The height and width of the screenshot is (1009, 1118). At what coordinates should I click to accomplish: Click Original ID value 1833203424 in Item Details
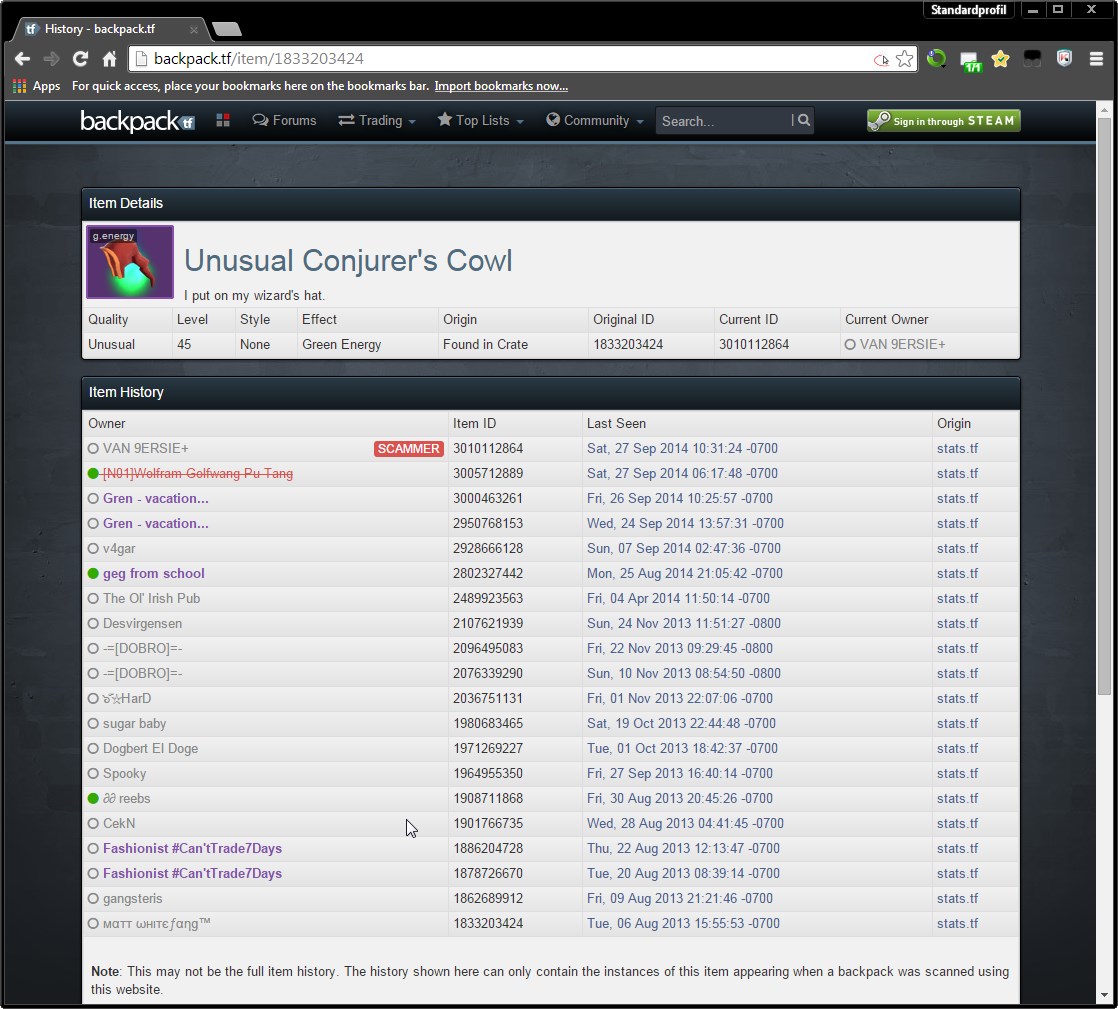click(628, 344)
